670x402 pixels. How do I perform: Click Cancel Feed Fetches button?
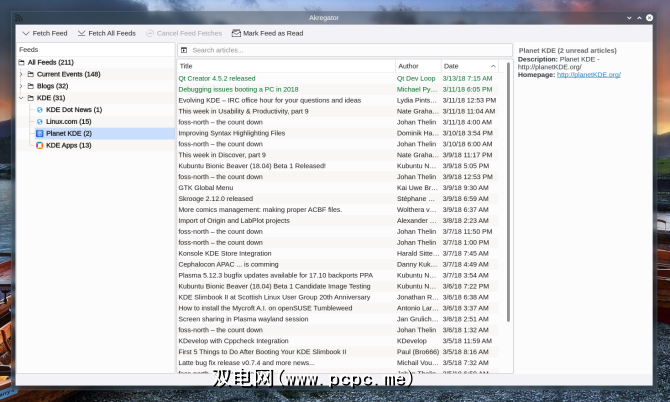pos(184,33)
